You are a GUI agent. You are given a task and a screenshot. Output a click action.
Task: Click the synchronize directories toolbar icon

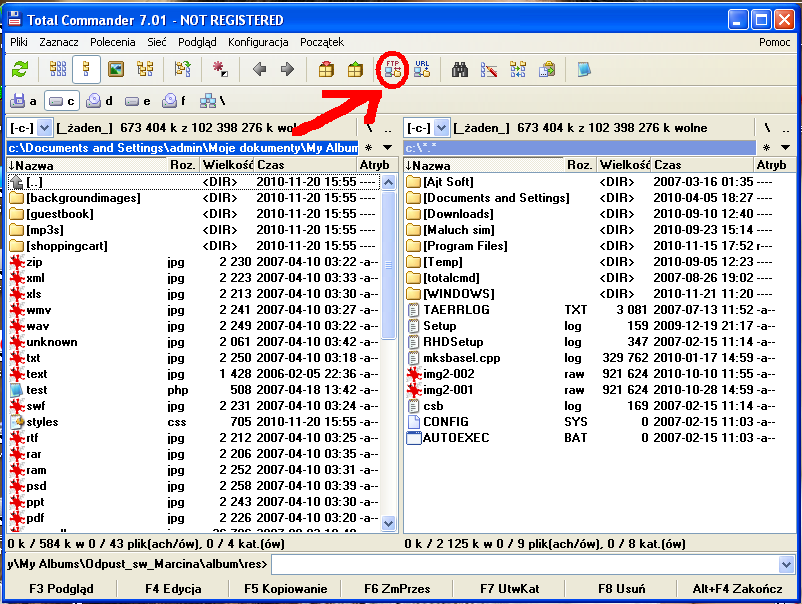click(518, 70)
